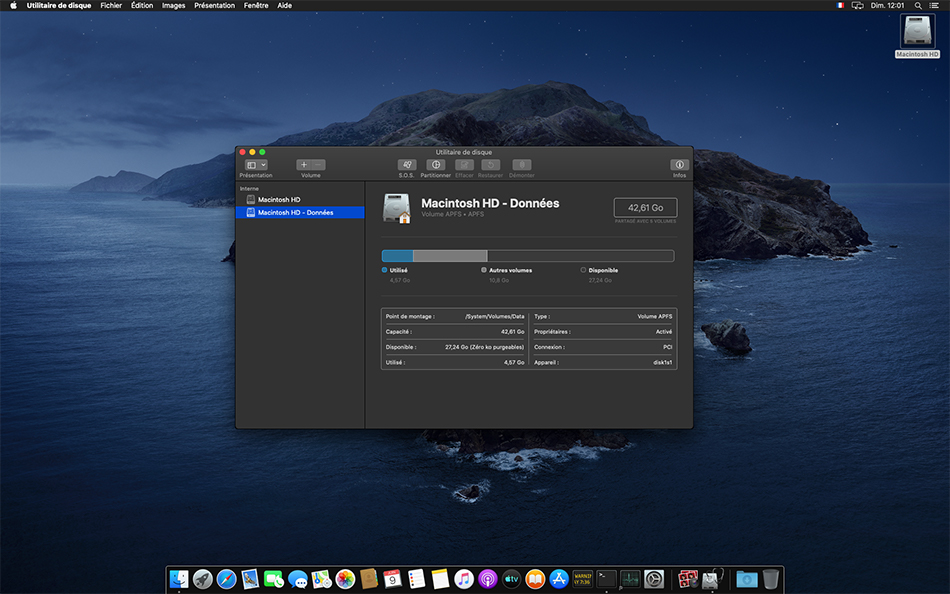Open the Fichier menu
Image resolution: width=950 pixels, height=594 pixels.
(111, 5)
